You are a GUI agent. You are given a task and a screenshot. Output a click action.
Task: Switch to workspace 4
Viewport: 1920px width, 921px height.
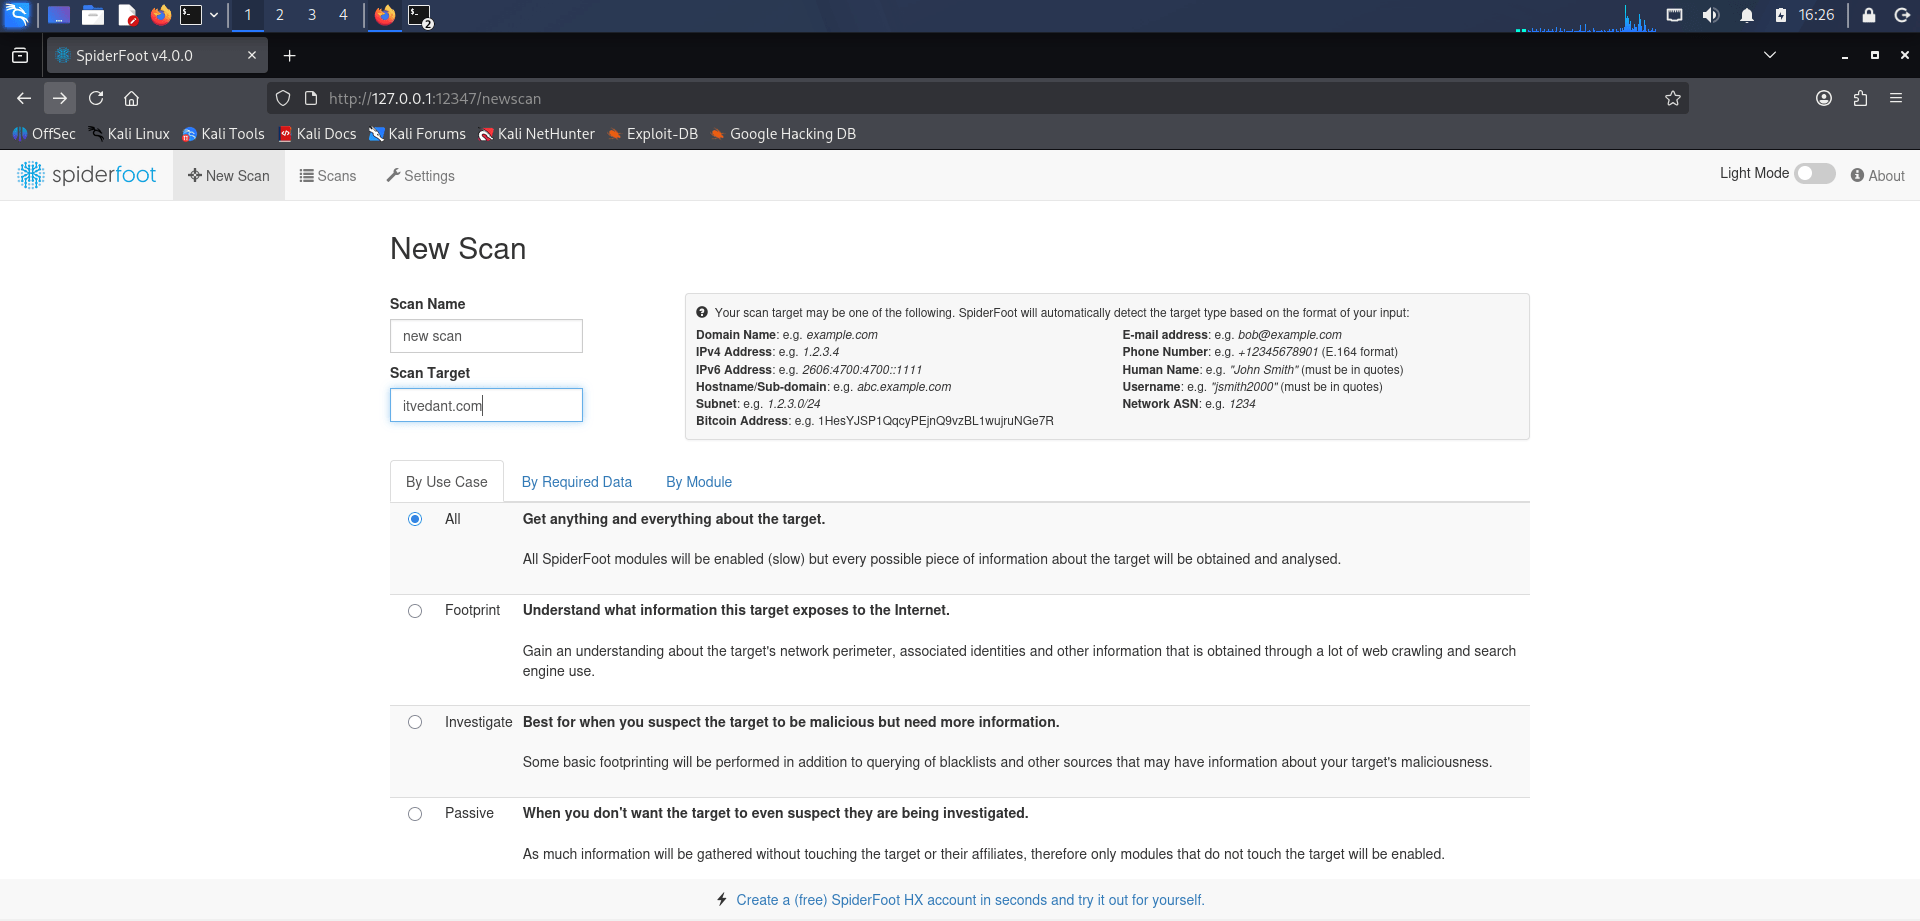click(x=343, y=15)
